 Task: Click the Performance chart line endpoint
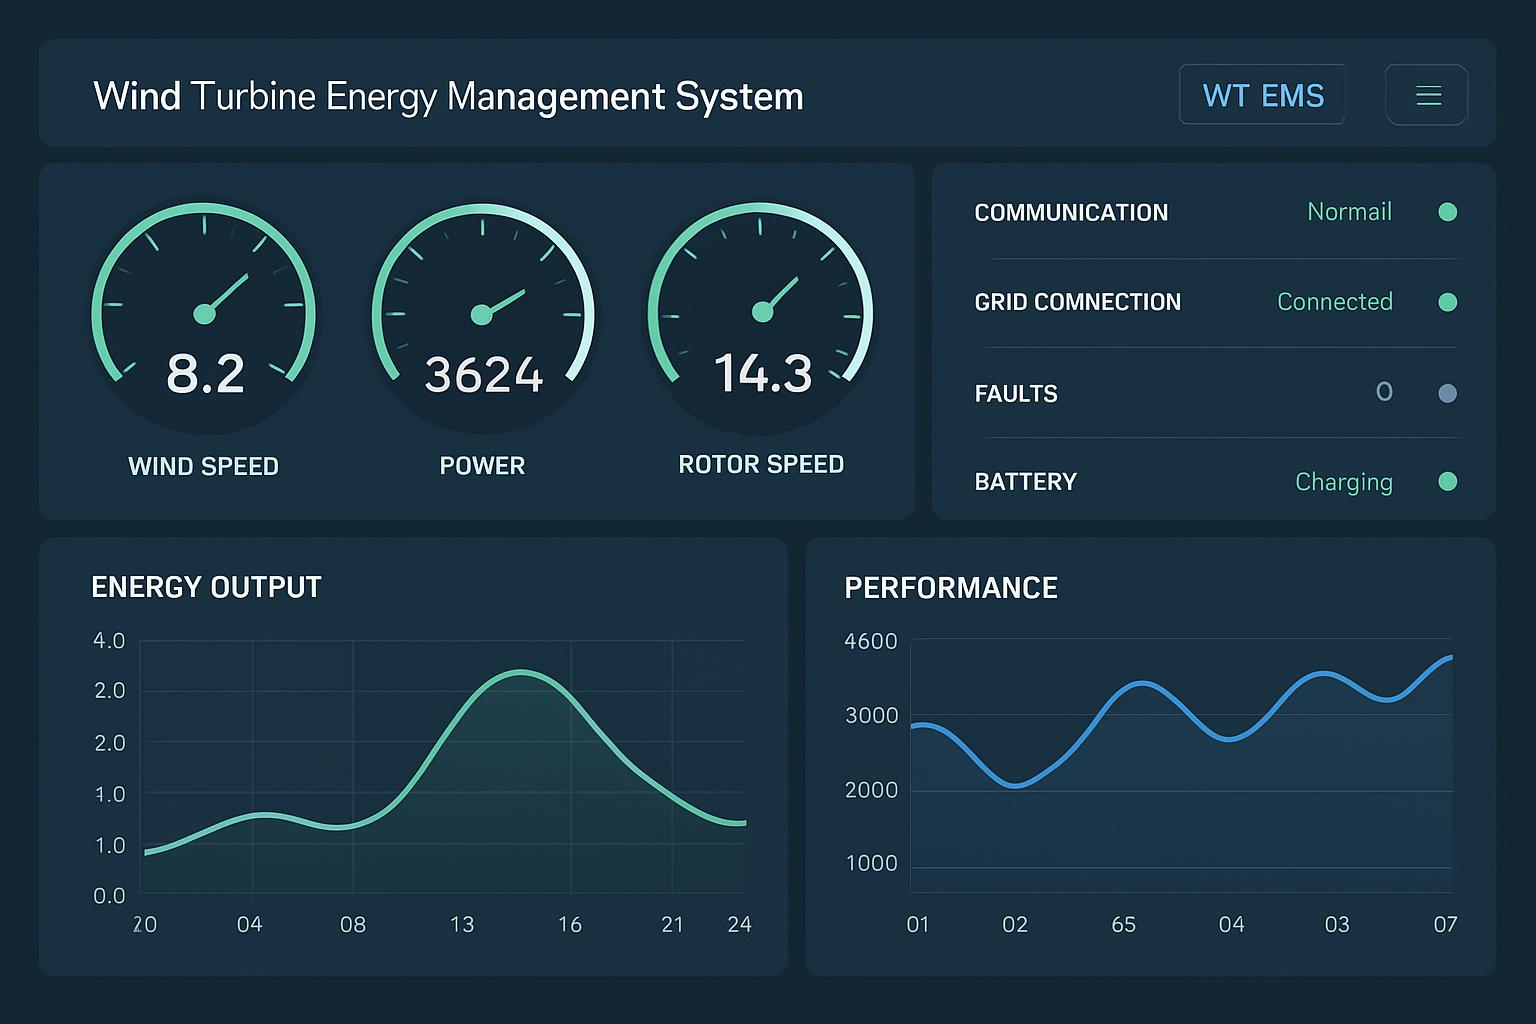(x=1450, y=658)
